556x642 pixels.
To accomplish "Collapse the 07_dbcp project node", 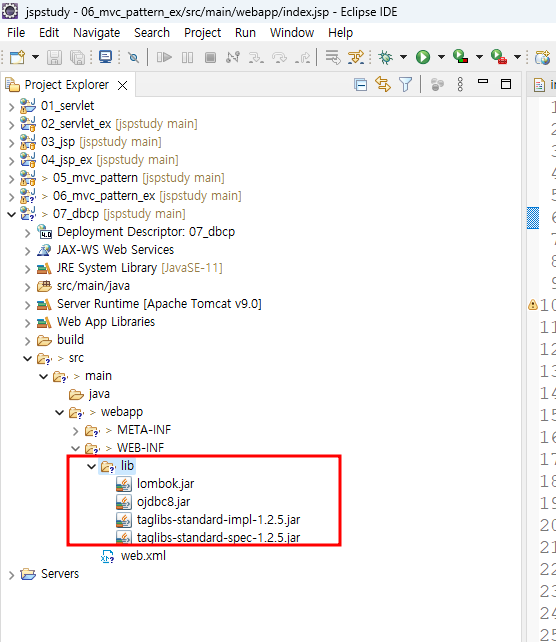I will tap(11, 214).
